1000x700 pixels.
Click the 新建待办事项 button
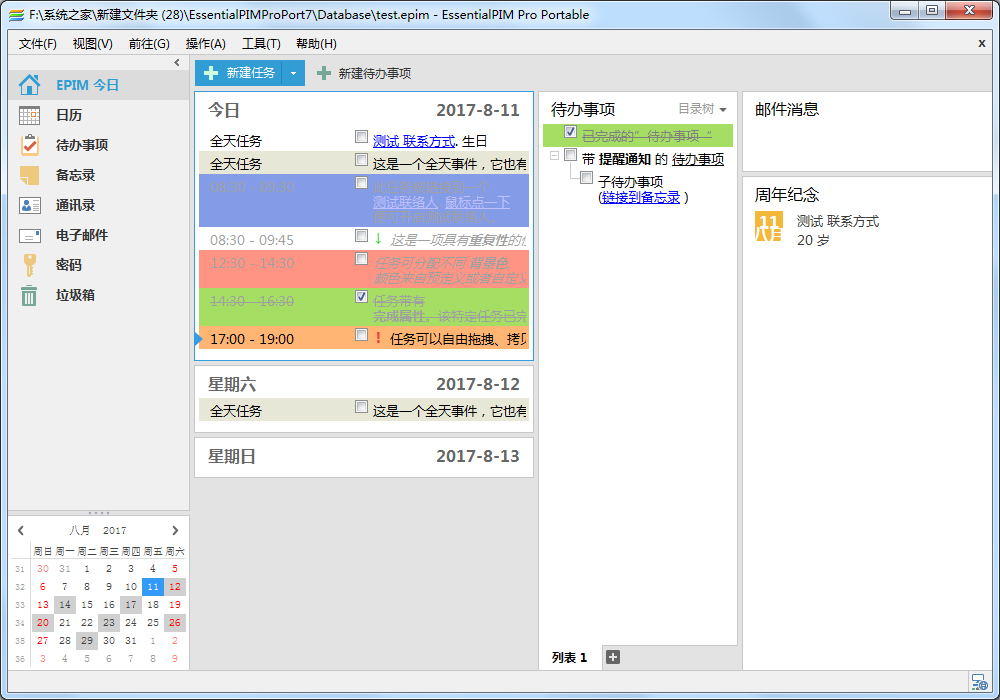click(x=364, y=73)
